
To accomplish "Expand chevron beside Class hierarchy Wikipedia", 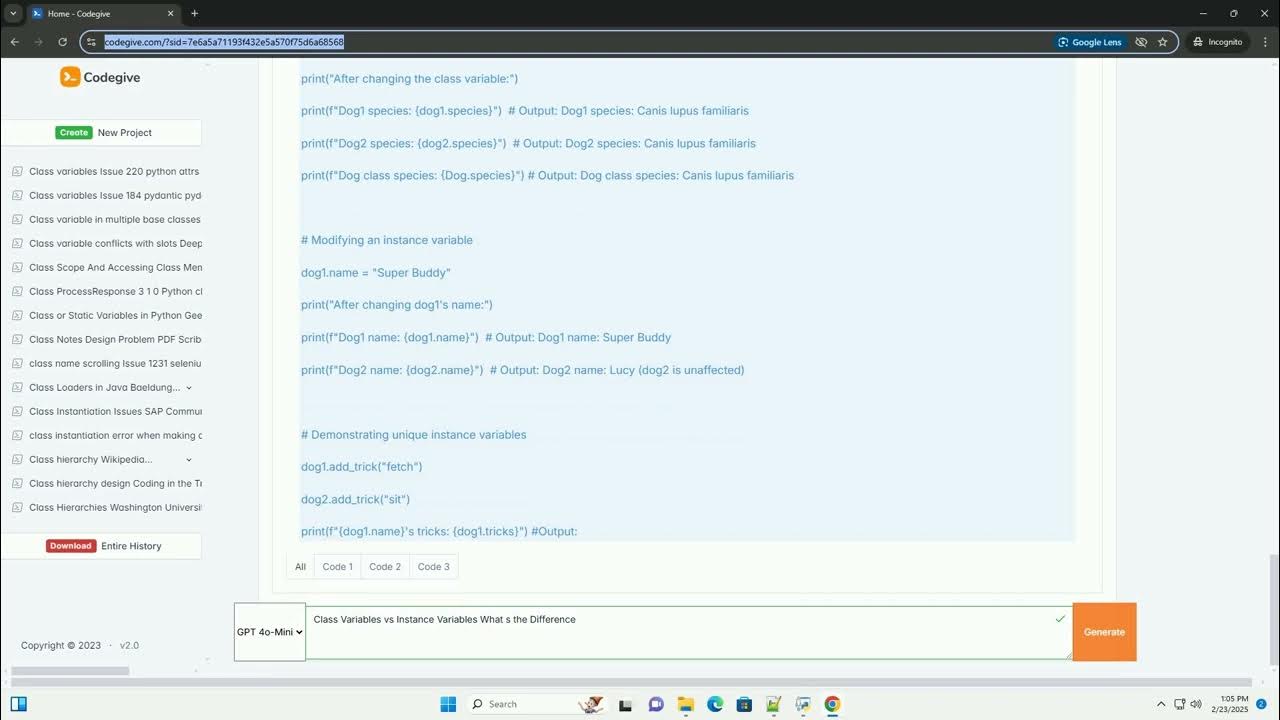I will click(x=189, y=460).
